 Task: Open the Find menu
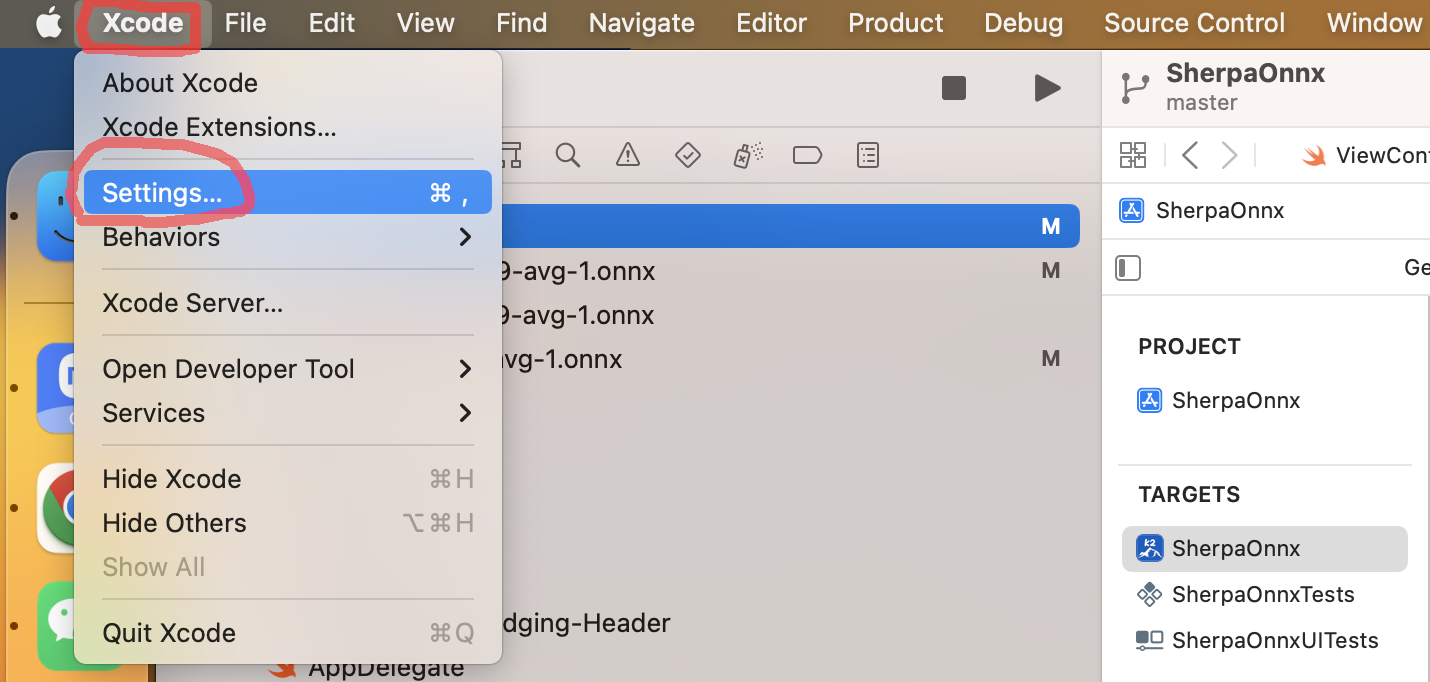coord(521,23)
